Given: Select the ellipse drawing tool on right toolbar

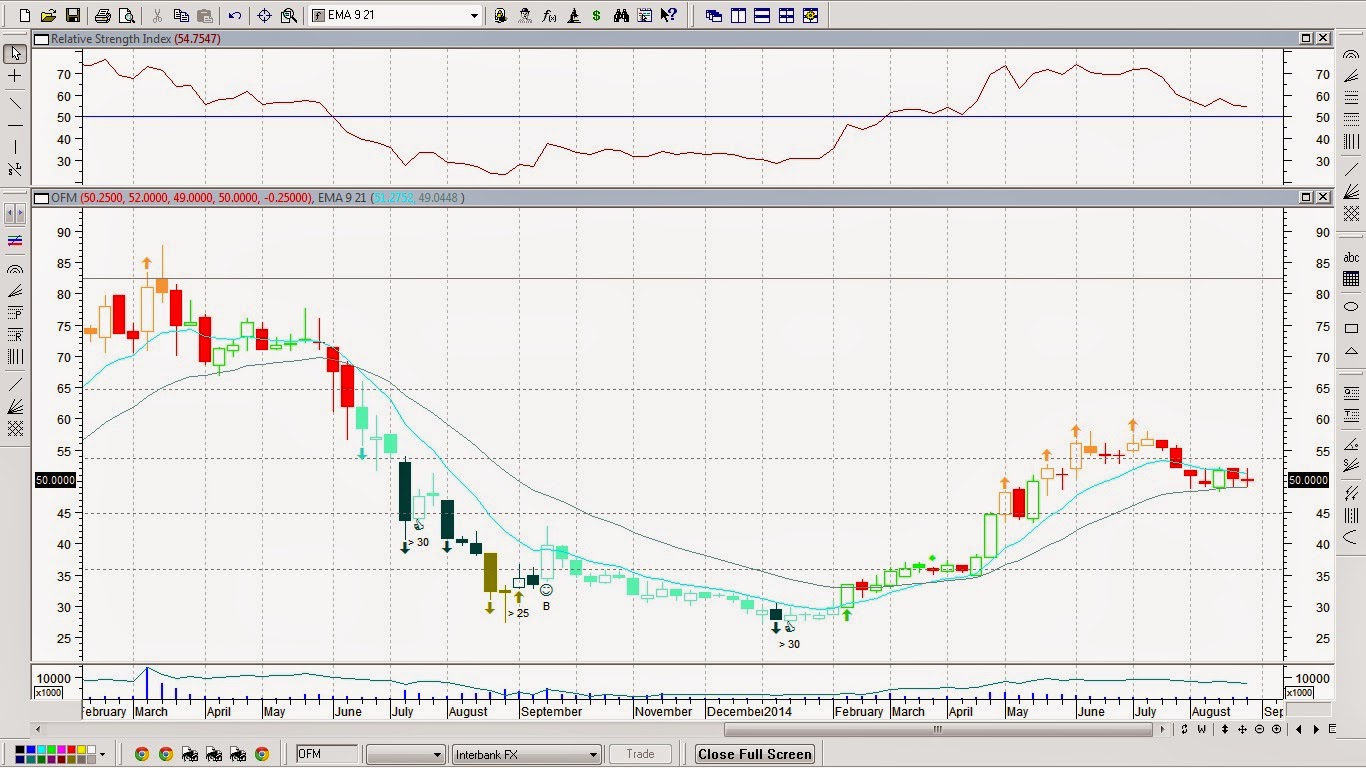Looking at the screenshot, I should point(1351,306).
